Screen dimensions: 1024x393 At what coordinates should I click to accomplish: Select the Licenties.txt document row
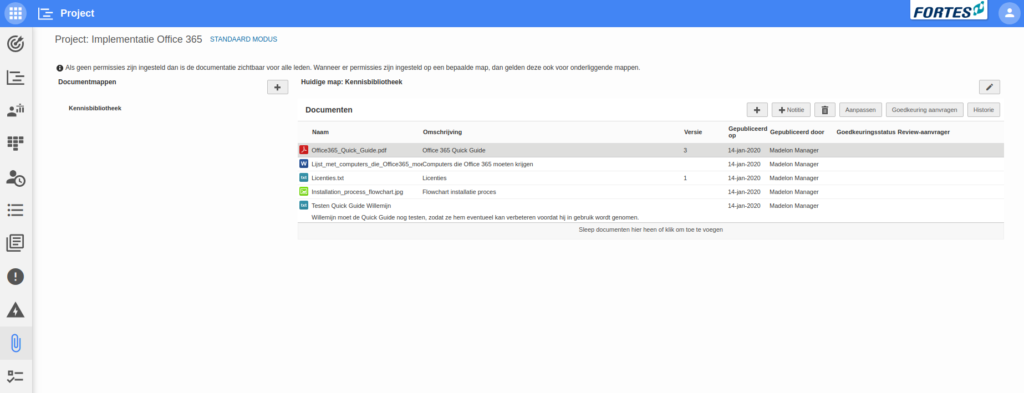pyautogui.click(x=650, y=178)
